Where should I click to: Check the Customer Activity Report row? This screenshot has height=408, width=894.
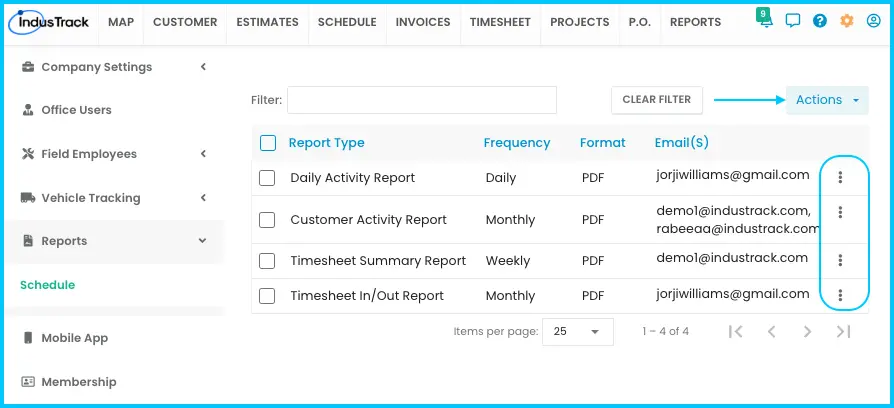click(267, 220)
